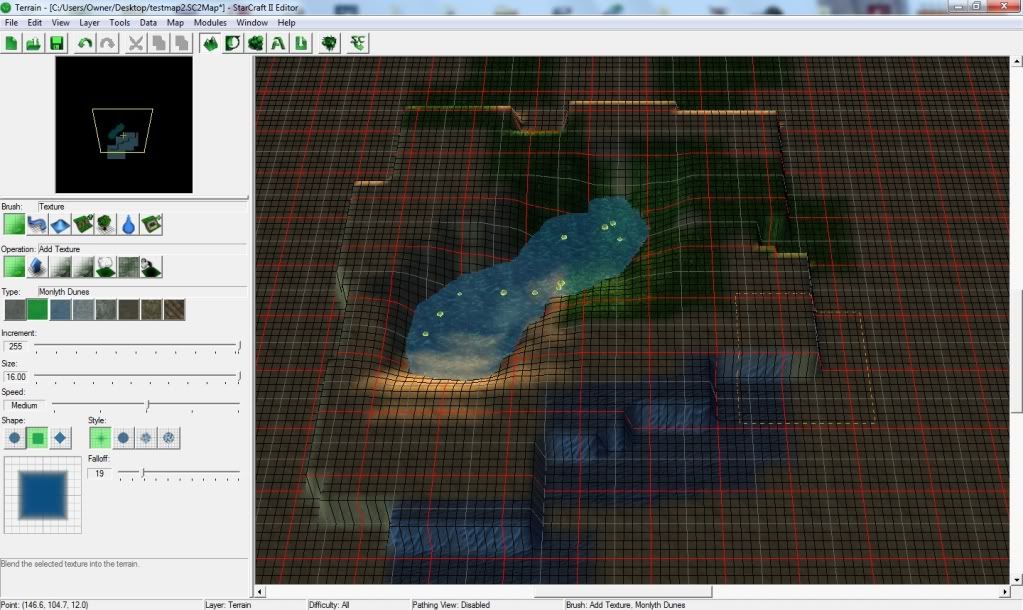Select the Texture brush green tile icon
Image resolution: width=1023 pixels, height=610 pixels.
[x=14, y=224]
